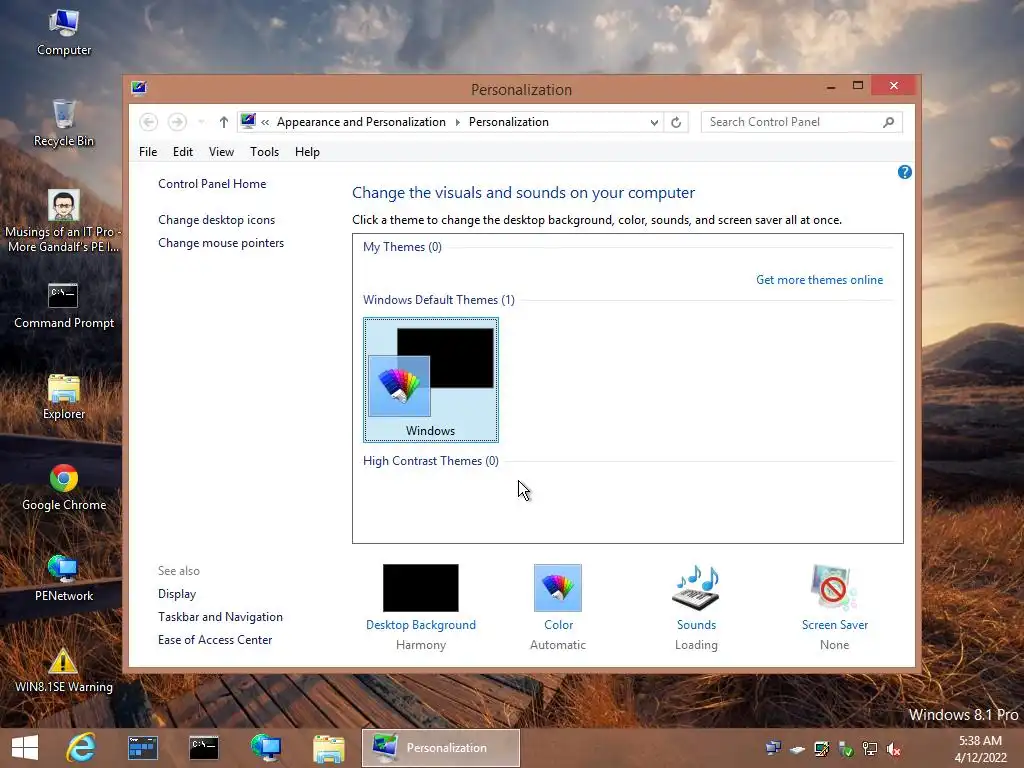Click the Personalization window title icon
1024x768 pixels.
(138, 88)
